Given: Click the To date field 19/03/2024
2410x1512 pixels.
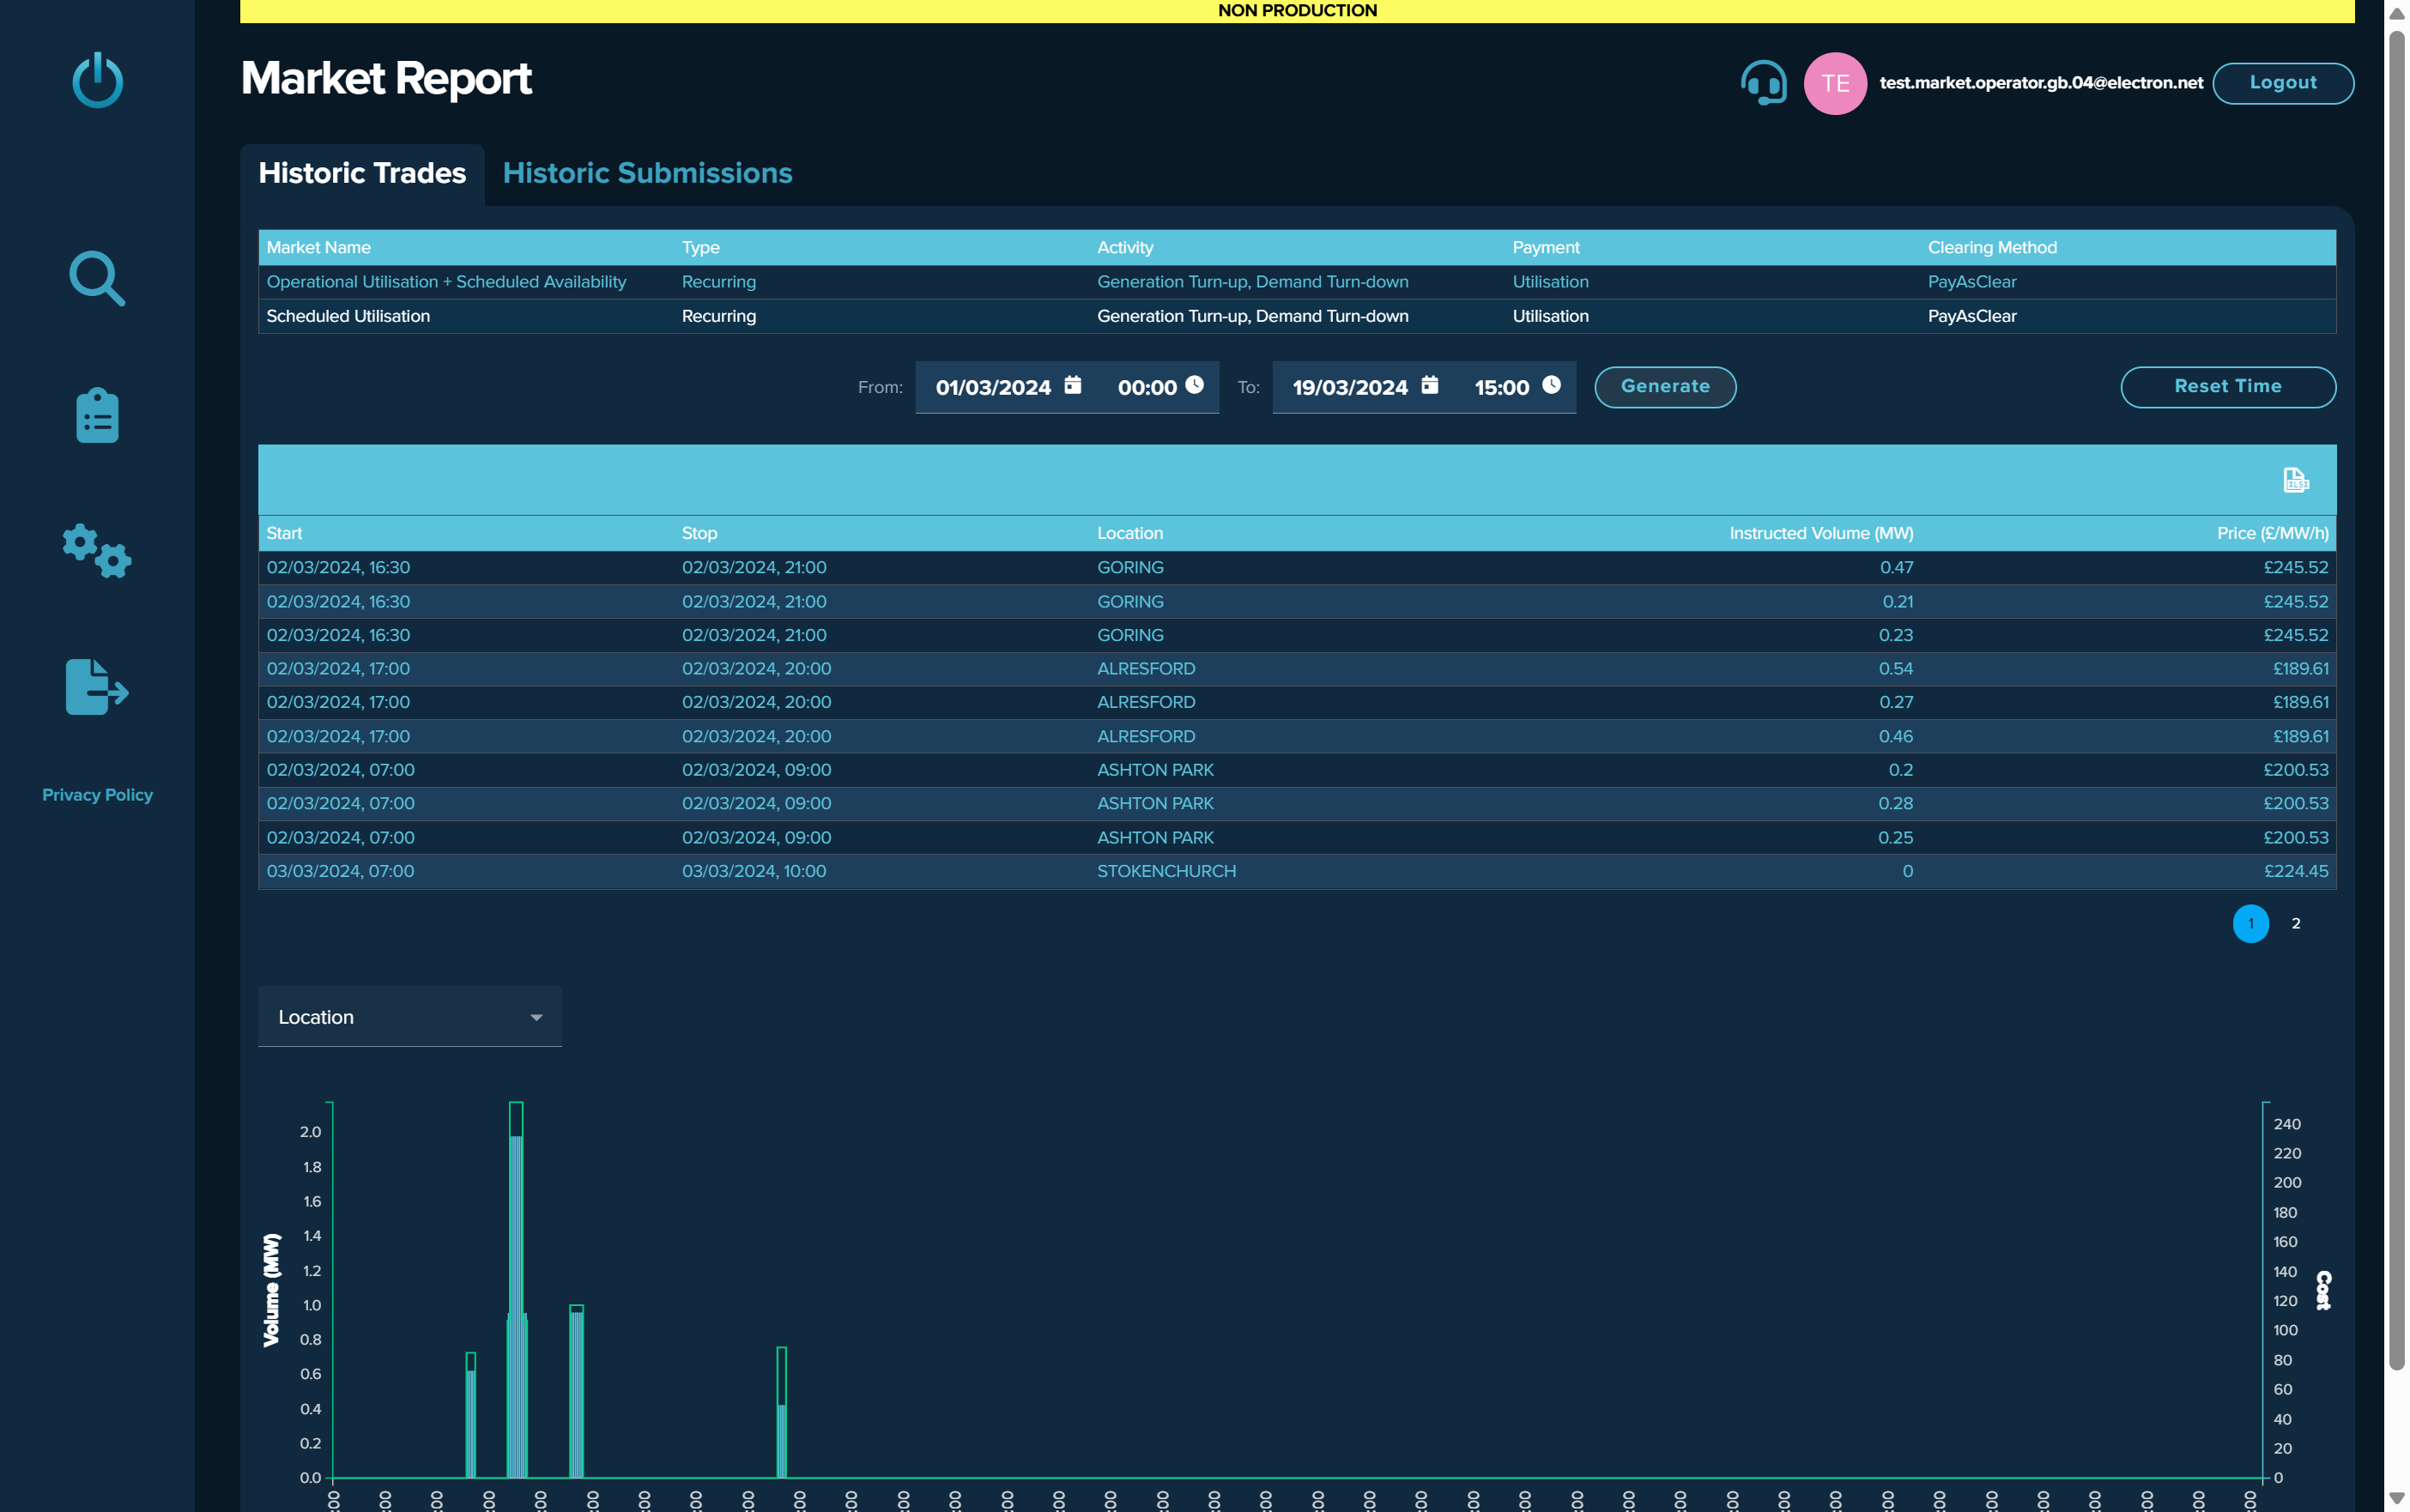Looking at the screenshot, I should pyautogui.click(x=1350, y=388).
